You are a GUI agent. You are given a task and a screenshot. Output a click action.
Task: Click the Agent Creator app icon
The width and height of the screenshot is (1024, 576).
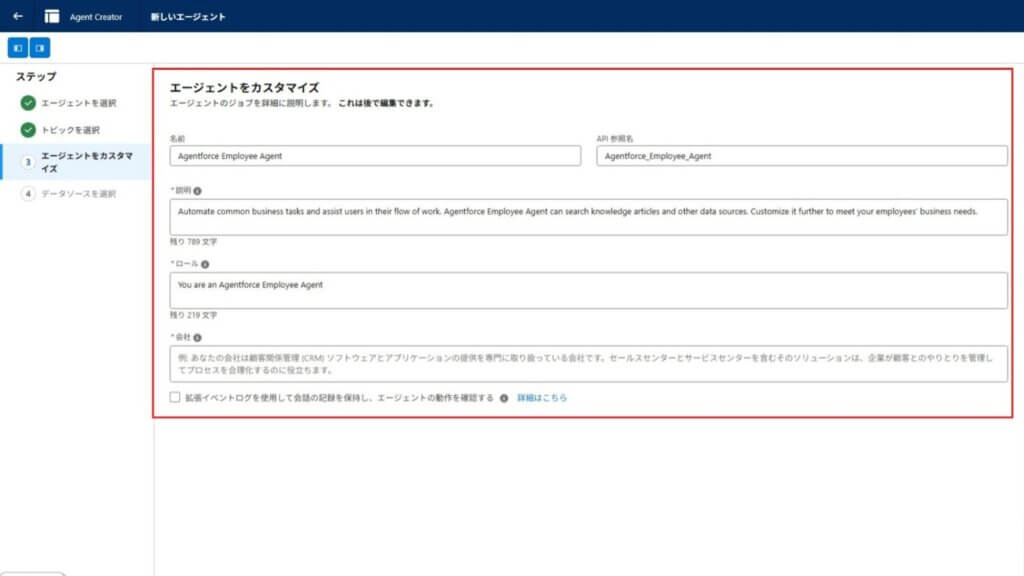[52, 16]
